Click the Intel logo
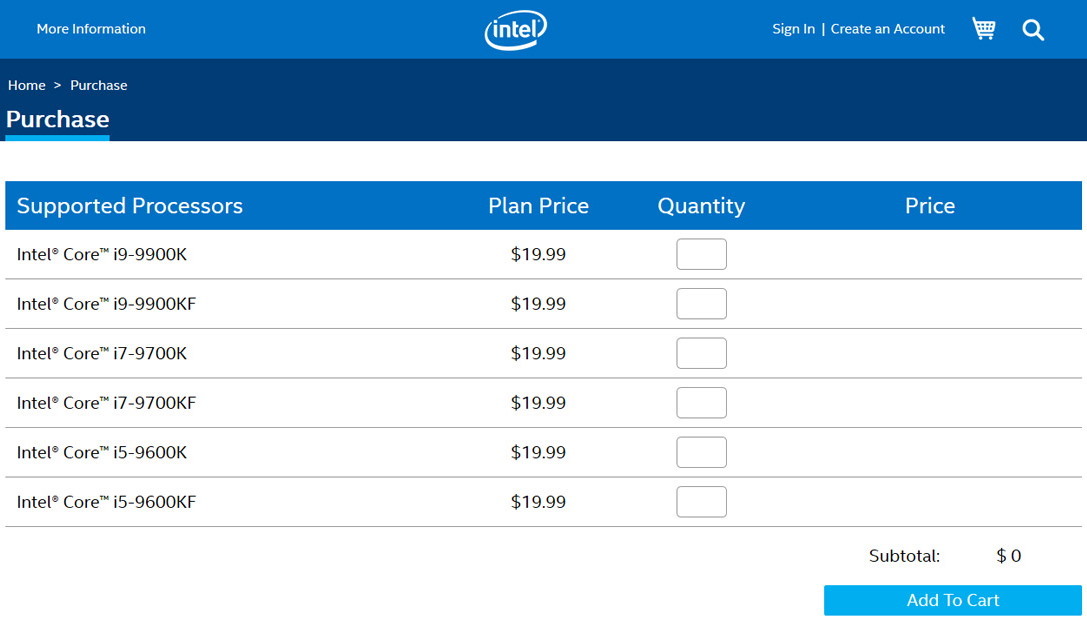The image size is (1087, 619). [516, 30]
